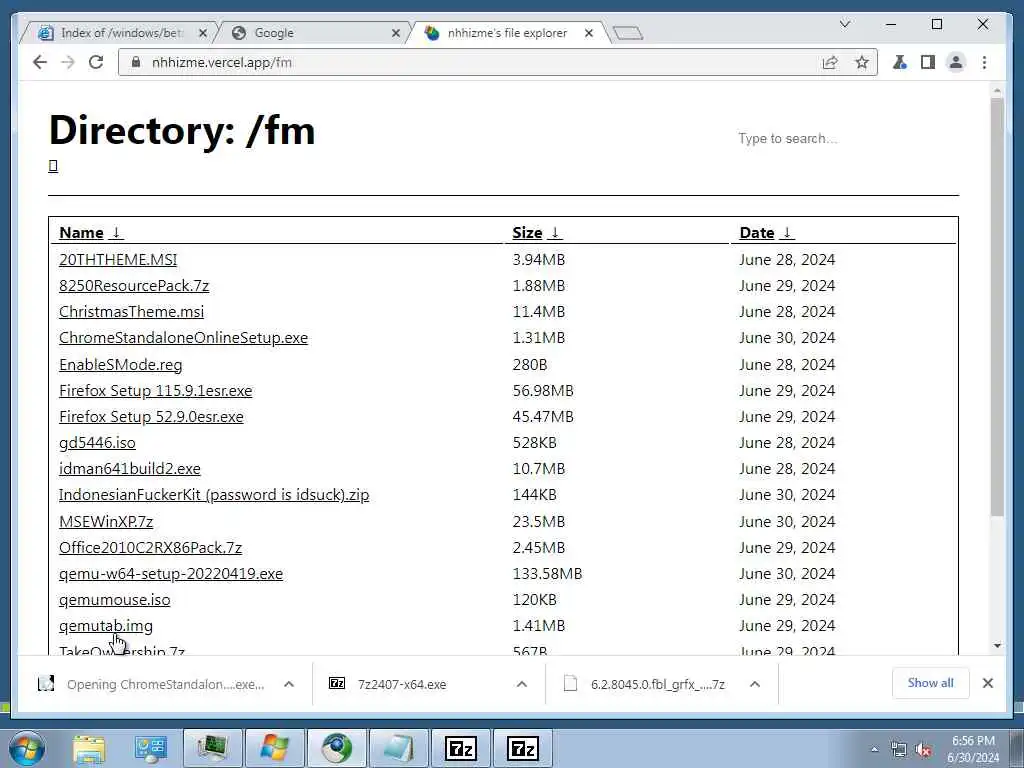Open the taskbar clock and date
The height and width of the screenshot is (768, 1024).
click(973, 749)
